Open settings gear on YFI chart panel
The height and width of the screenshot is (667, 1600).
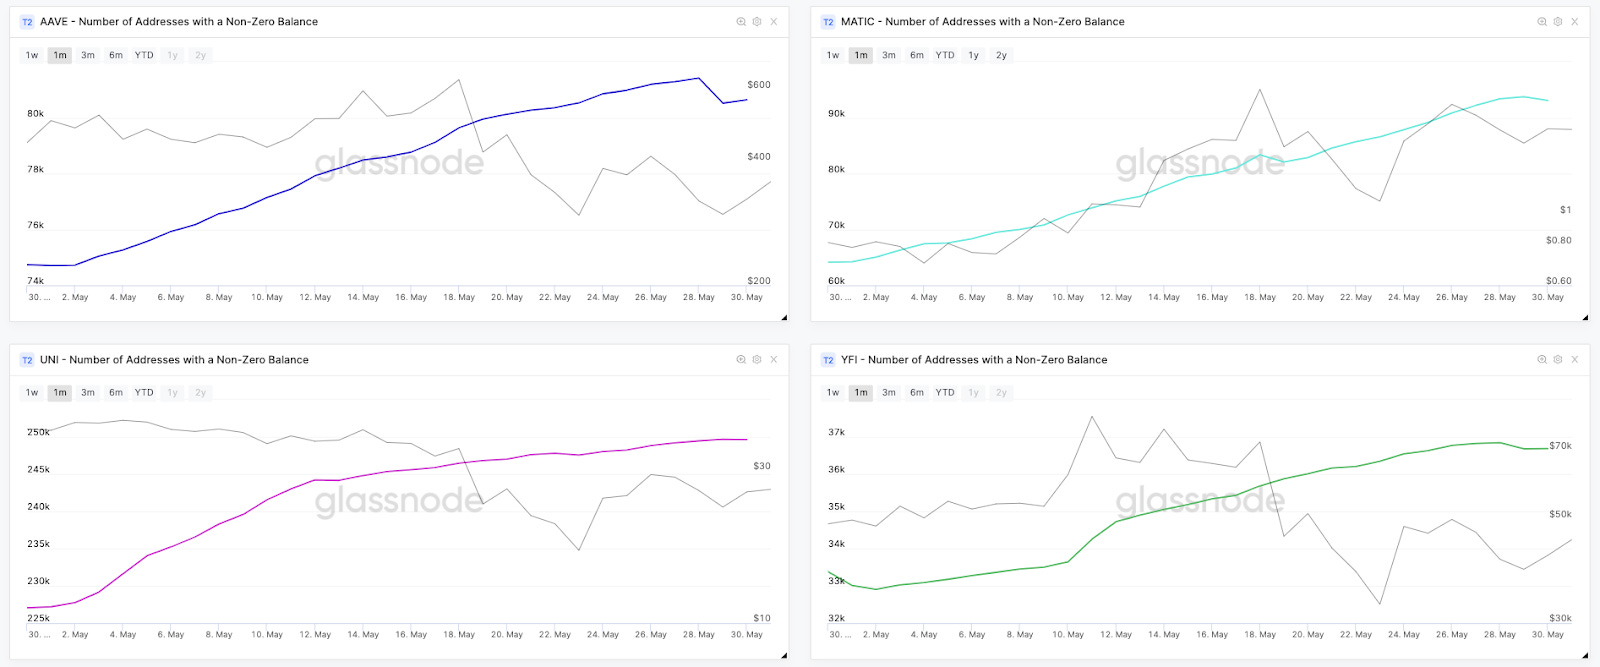coord(1558,360)
